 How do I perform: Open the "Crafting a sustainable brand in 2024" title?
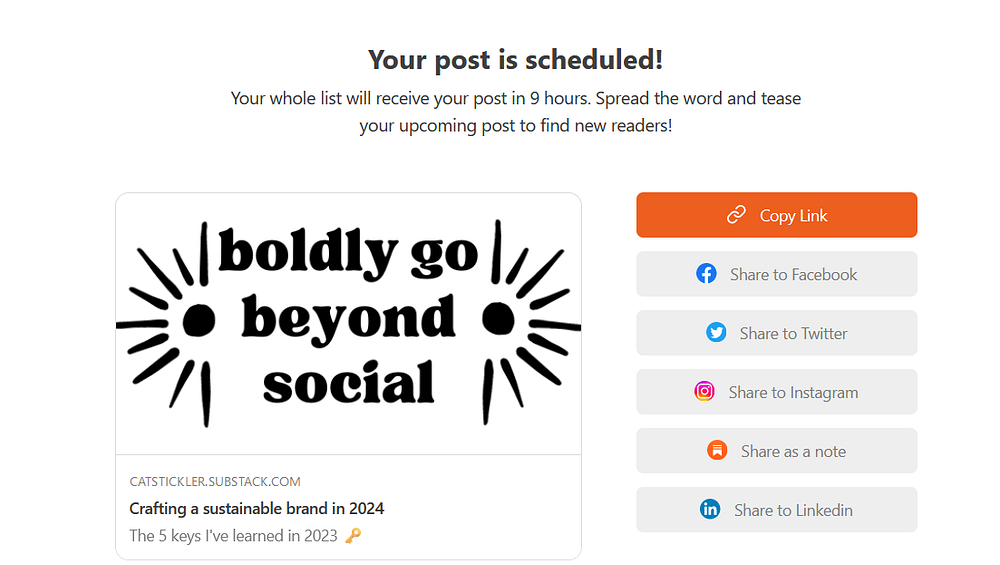pyautogui.click(x=257, y=508)
